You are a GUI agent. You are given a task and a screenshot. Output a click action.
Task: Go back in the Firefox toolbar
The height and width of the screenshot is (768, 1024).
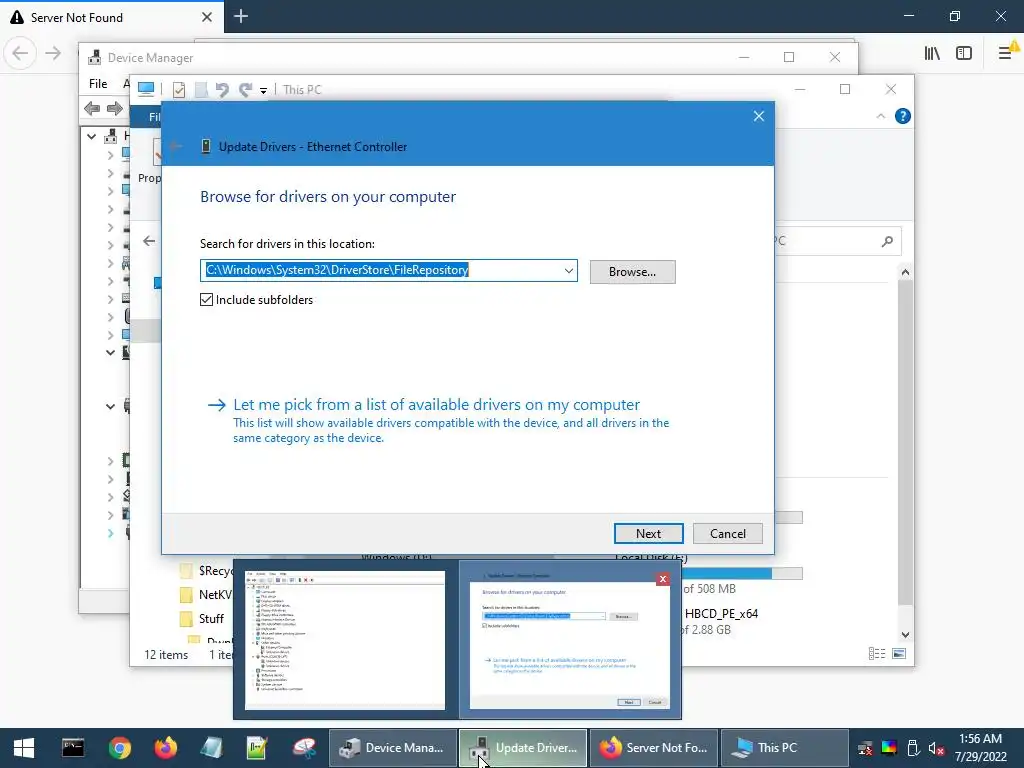(20, 53)
